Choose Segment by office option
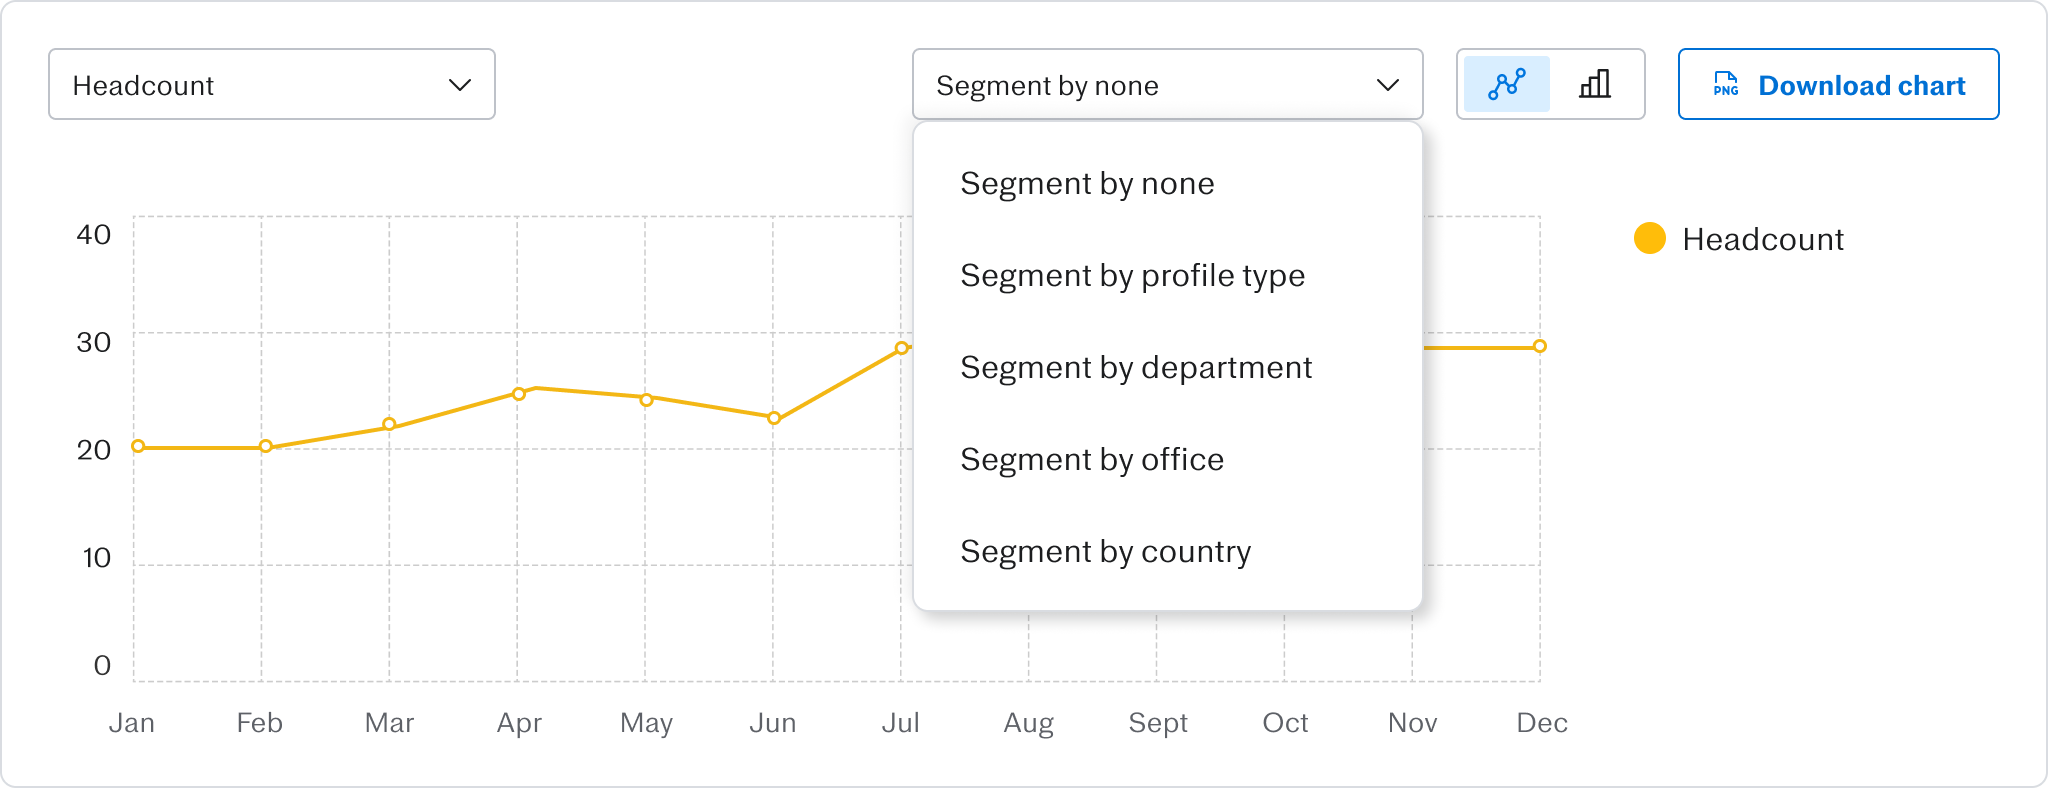 point(1091,460)
